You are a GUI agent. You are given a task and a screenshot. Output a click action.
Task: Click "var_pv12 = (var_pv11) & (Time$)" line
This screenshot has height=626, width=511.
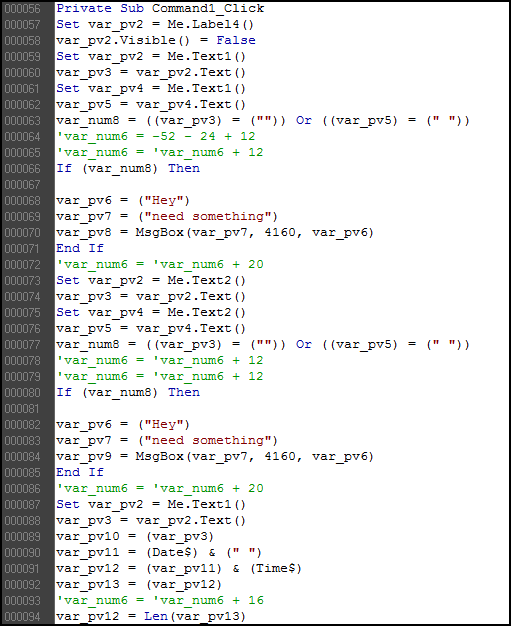(179, 569)
